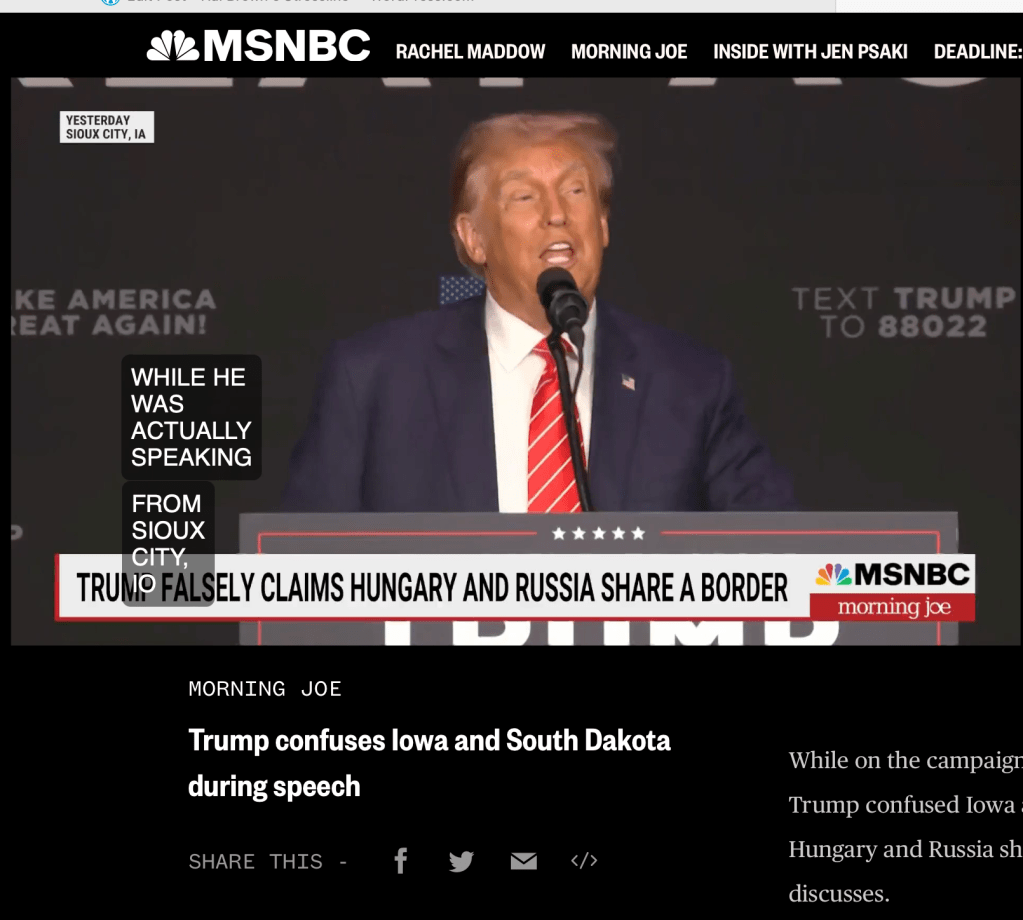Click the 'Yesterday Sioux City, IA' location tag
Screen dimensions: 1023x920
coord(106,127)
